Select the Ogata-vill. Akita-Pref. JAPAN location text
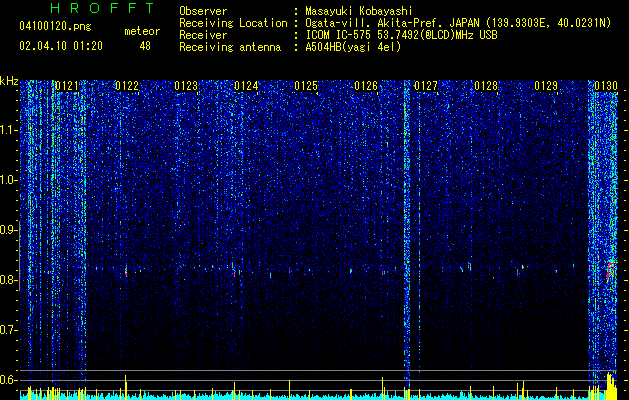The image size is (629, 400). point(458,23)
